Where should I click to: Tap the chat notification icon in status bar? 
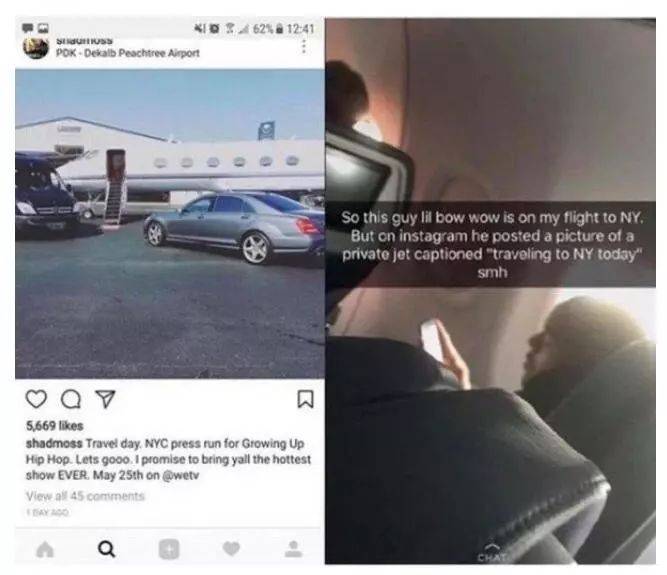(x=28, y=28)
